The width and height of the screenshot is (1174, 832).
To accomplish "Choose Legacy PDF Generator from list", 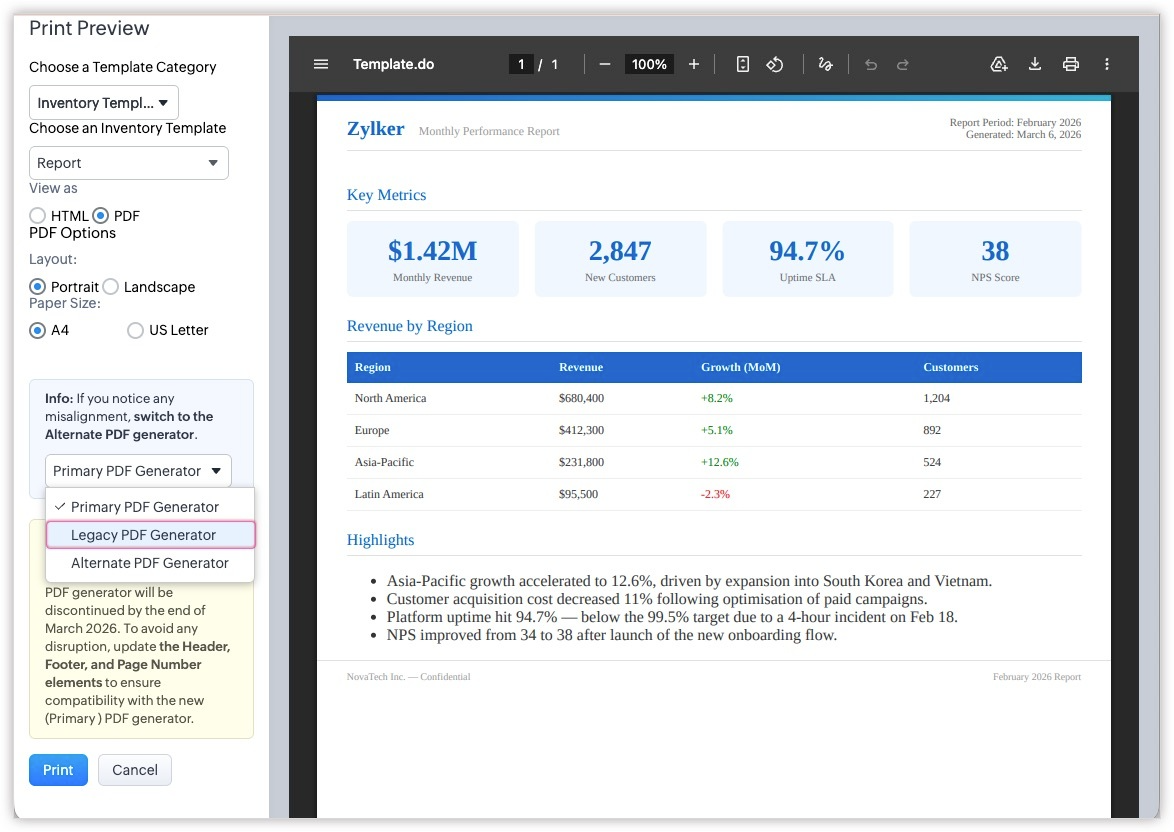I will (151, 535).
